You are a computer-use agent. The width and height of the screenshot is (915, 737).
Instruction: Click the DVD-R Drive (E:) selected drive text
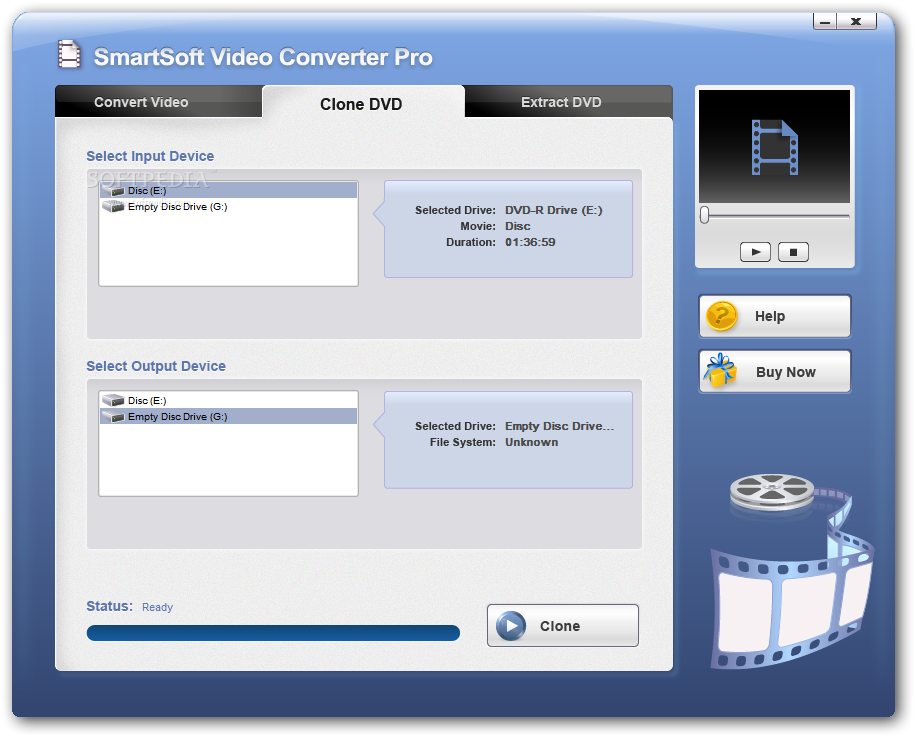(554, 210)
